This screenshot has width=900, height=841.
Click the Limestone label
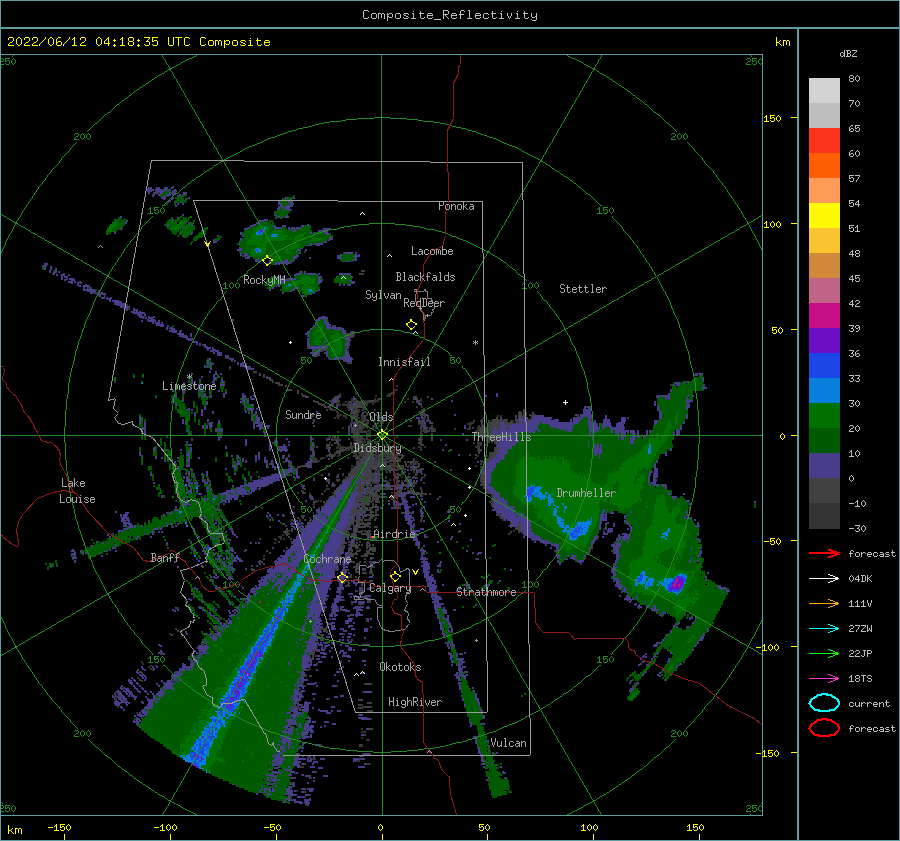pos(189,386)
